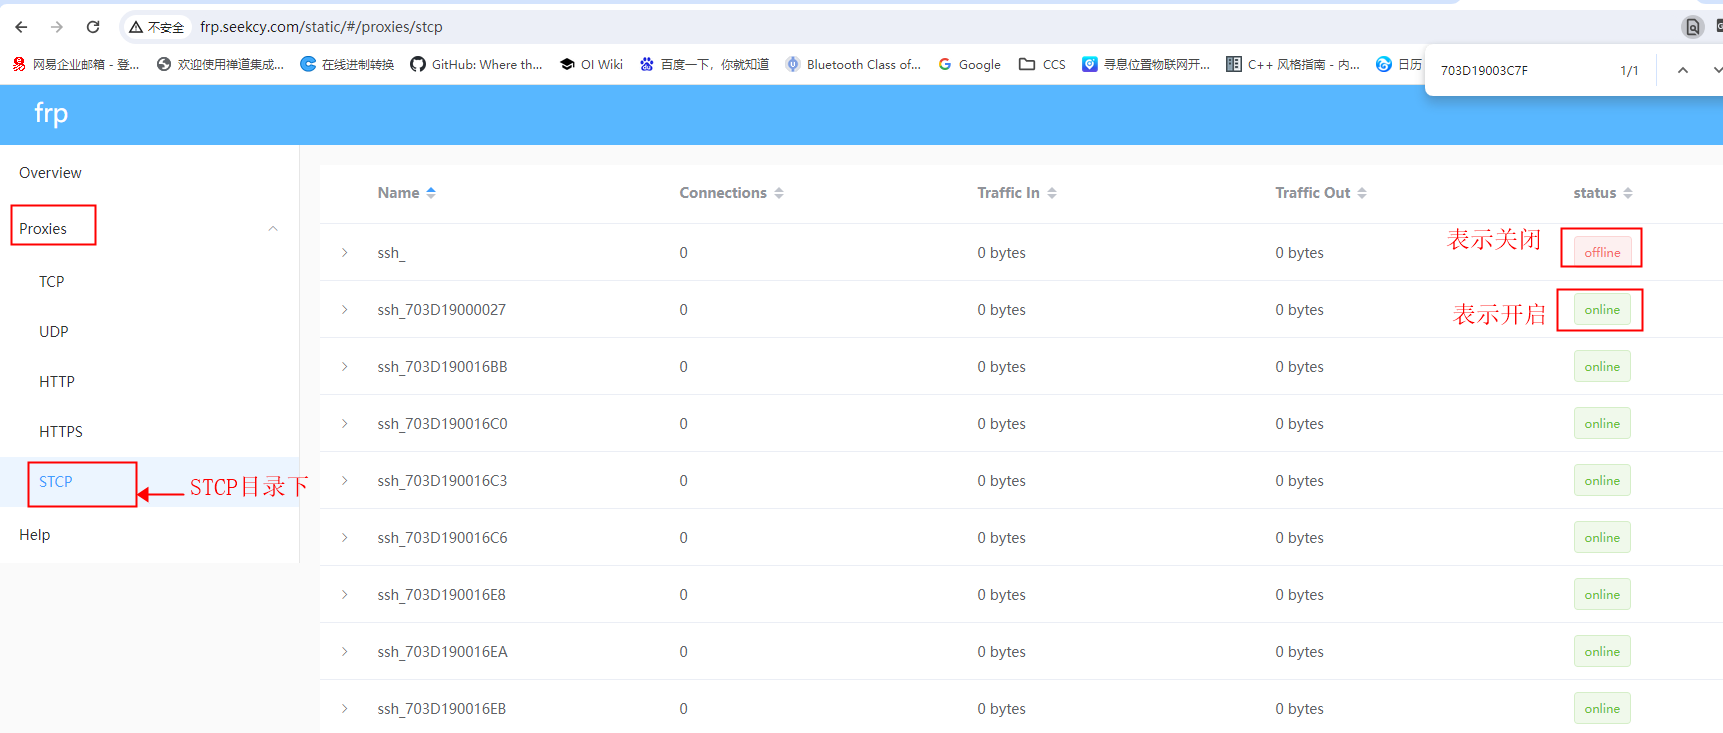Focus the browser address bar URL

pos(321,27)
